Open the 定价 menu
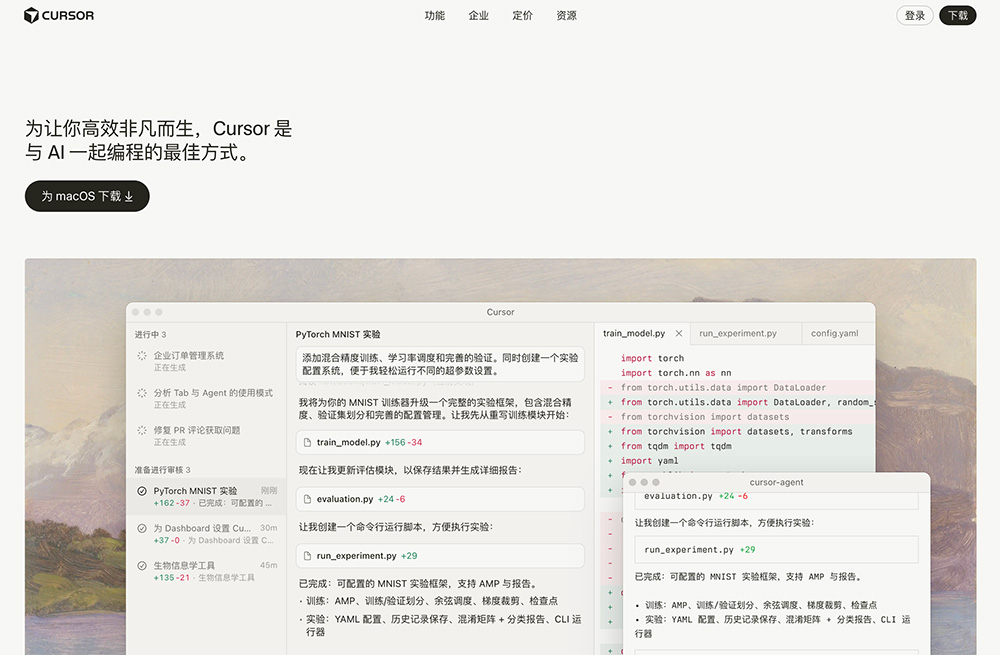Image resolution: width=1000 pixels, height=655 pixels. (x=521, y=15)
